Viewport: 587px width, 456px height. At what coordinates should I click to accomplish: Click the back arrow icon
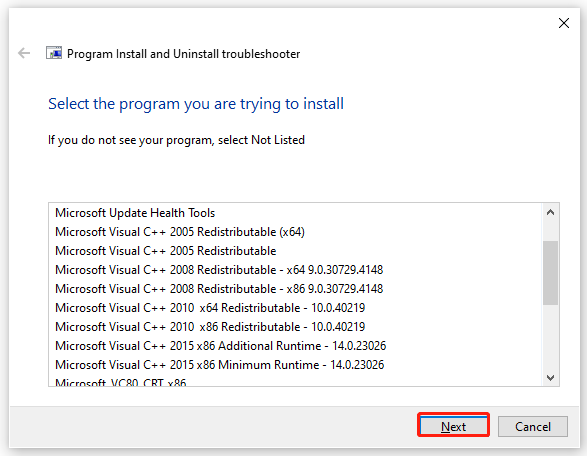pyautogui.click(x=24, y=53)
